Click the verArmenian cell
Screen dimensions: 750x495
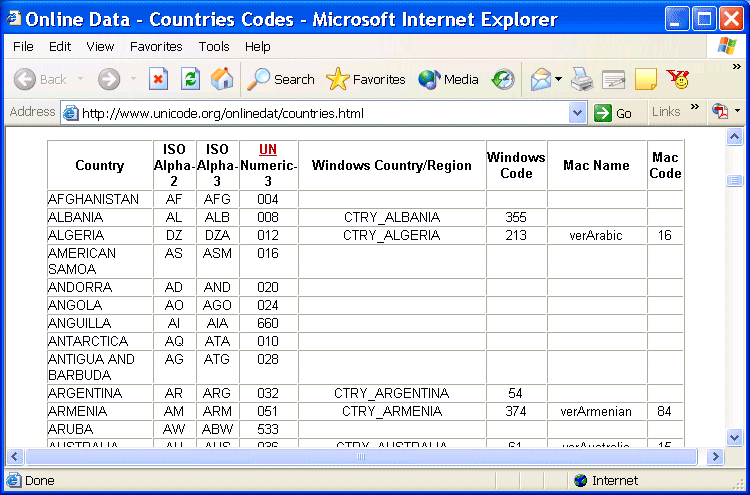[596, 411]
